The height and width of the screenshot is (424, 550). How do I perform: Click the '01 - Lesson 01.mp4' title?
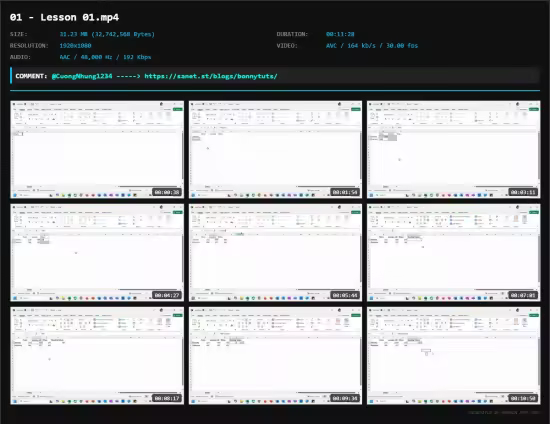coord(65,18)
